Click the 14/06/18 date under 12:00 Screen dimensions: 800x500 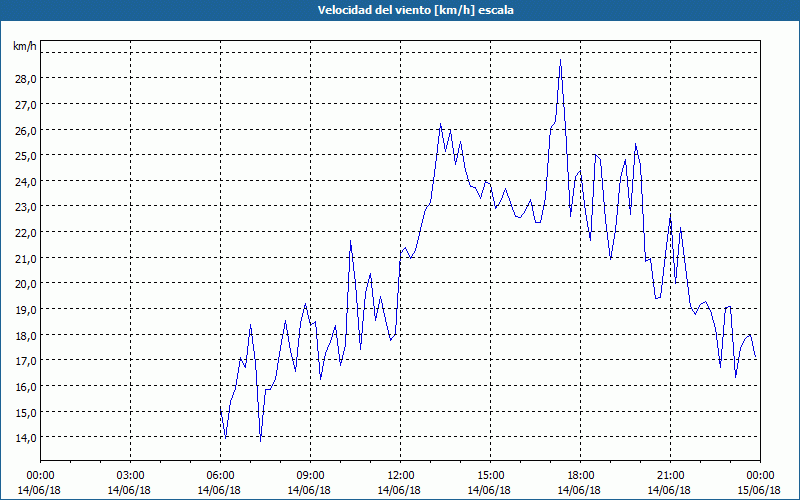tap(399, 490)
